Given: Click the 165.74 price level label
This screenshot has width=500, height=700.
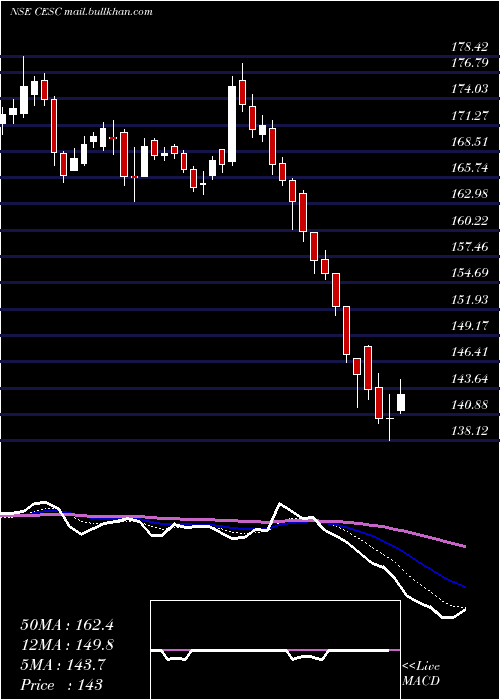Looking at the screenshot, I should point(470,168).
